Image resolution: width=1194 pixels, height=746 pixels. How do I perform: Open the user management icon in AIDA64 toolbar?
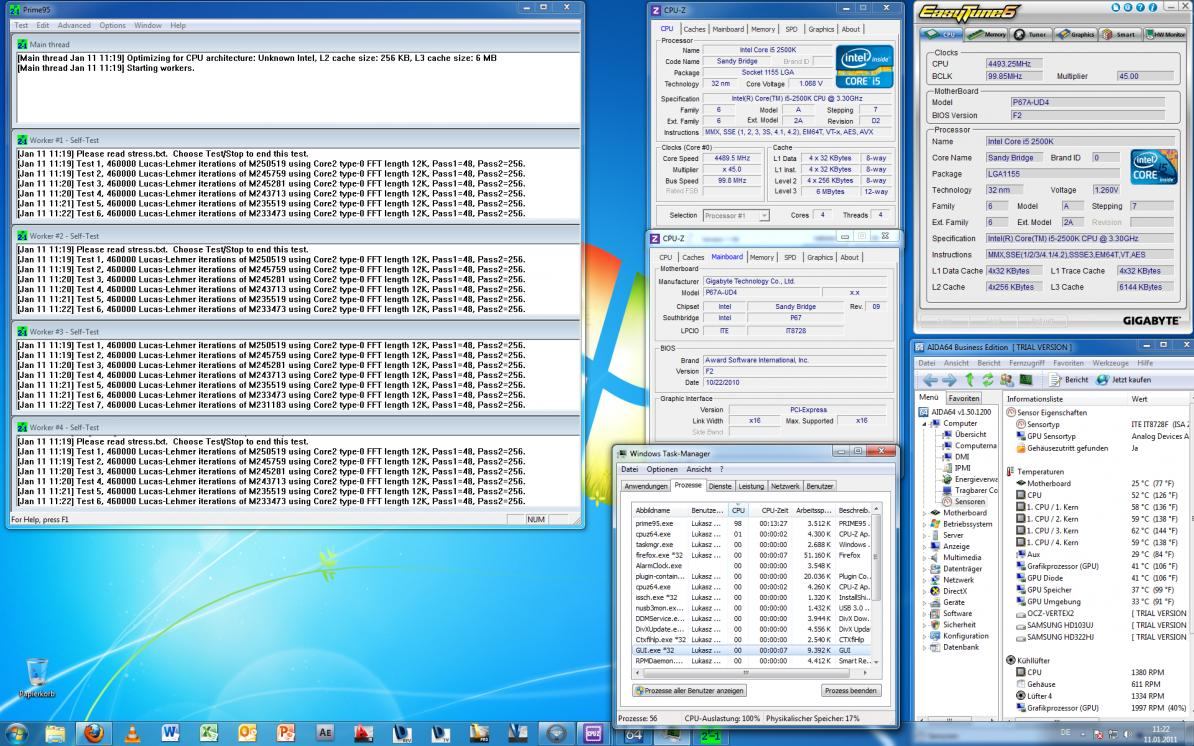coord(1007,380)
